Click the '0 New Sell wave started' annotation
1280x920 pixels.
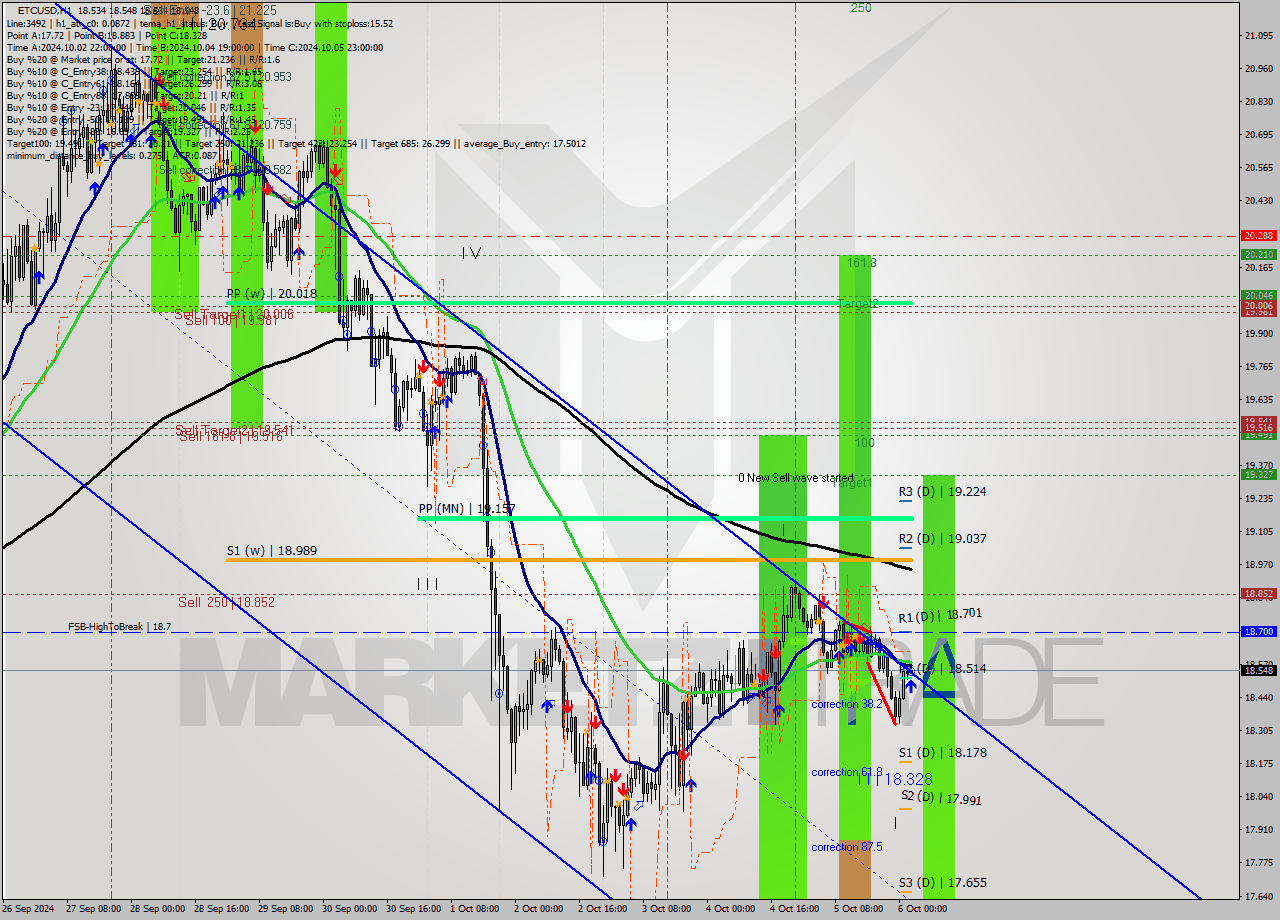click(x=796, y=478)
